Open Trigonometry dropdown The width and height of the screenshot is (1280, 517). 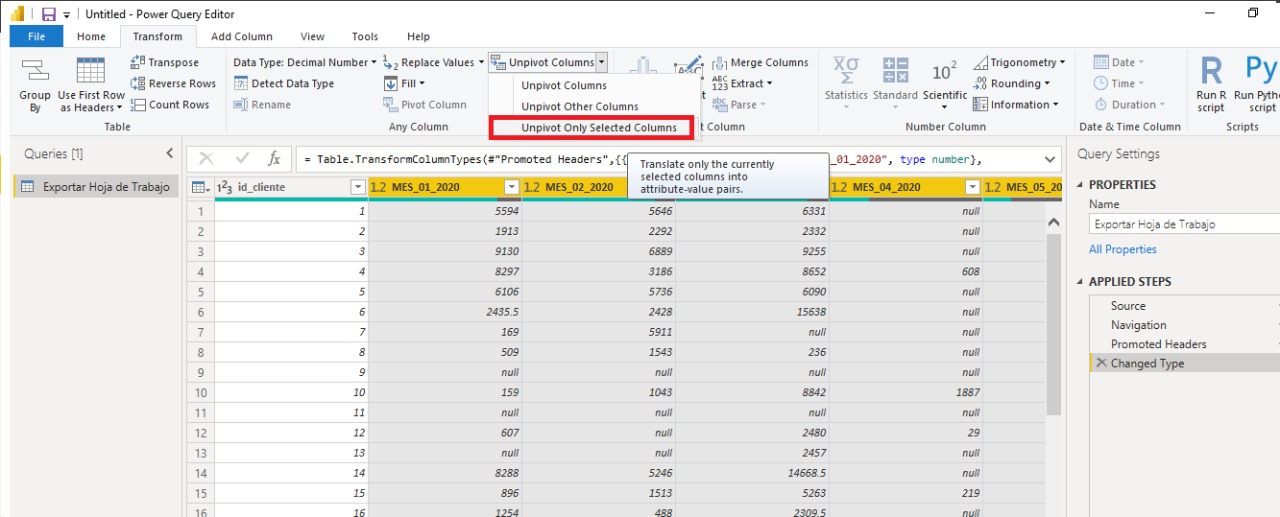tap(1019, 62)
